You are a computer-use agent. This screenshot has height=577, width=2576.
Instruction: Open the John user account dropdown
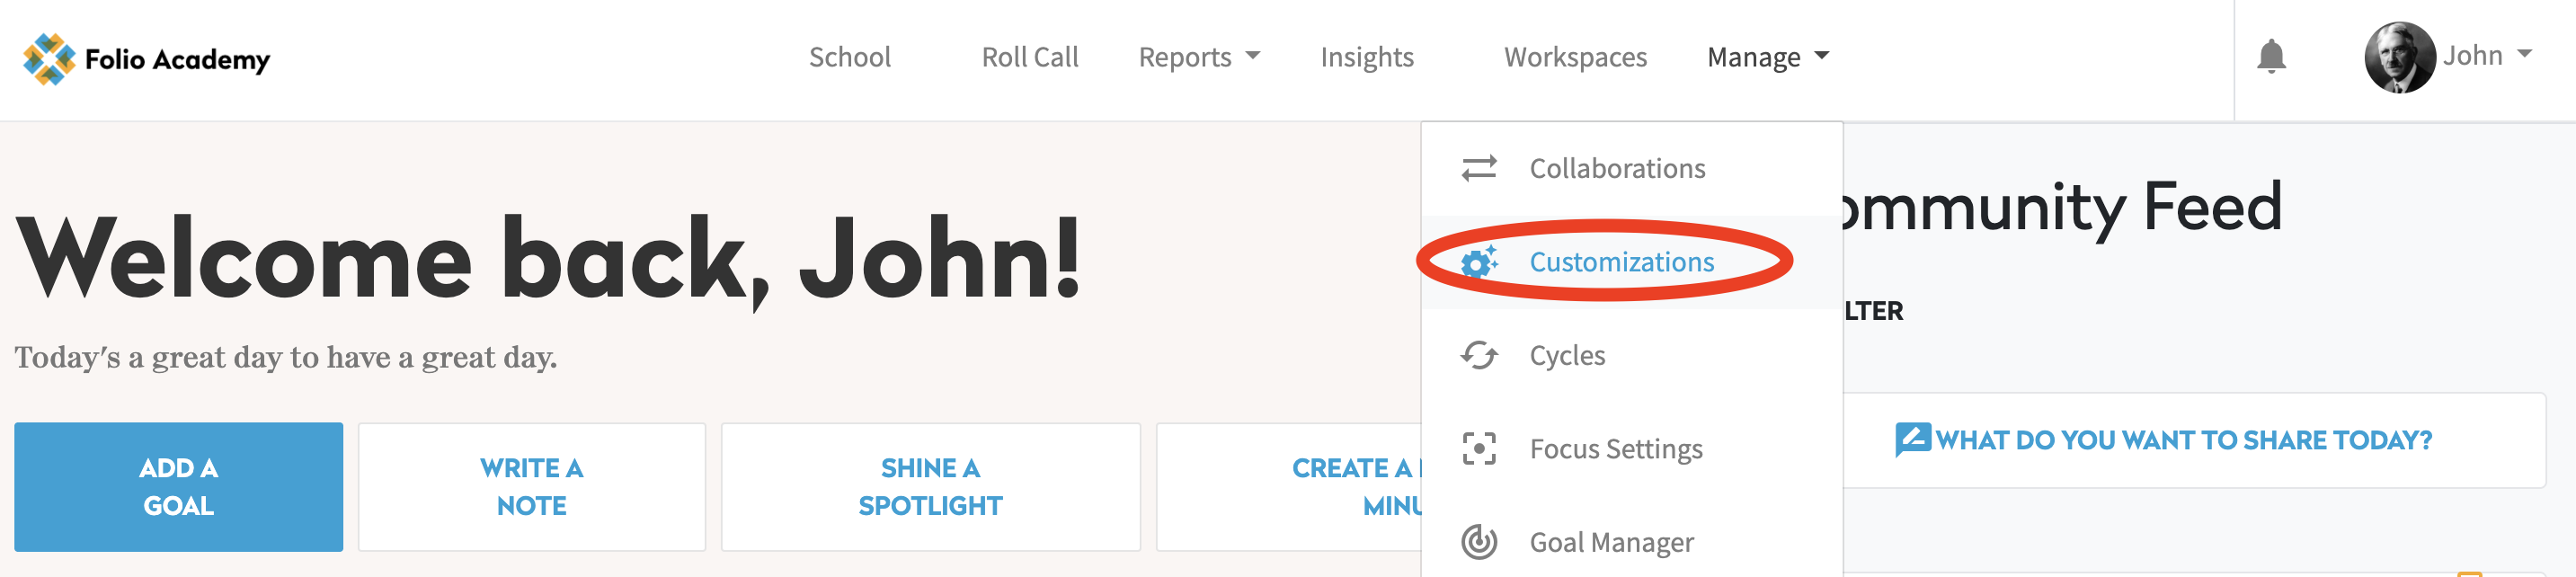coord(2487,55)
